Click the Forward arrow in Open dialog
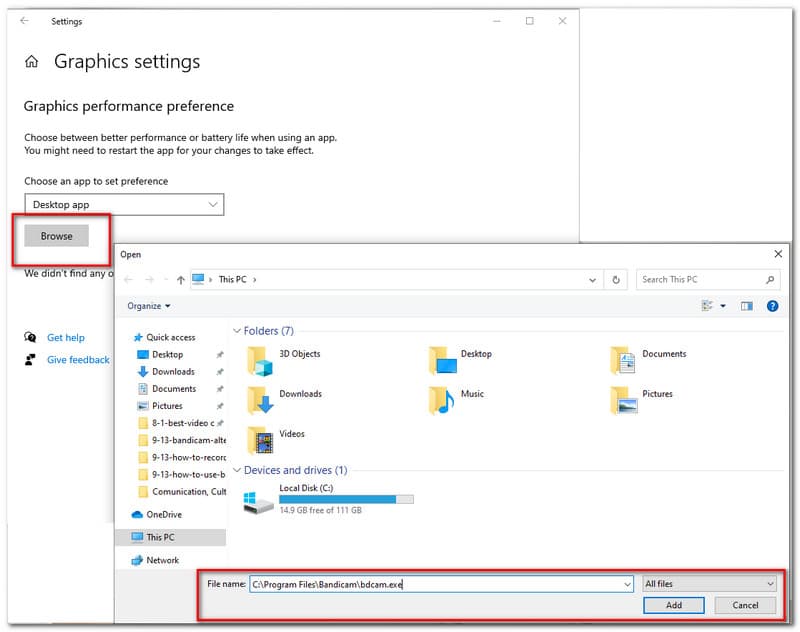Screen dimensions: 800x632 pos(149,280)
